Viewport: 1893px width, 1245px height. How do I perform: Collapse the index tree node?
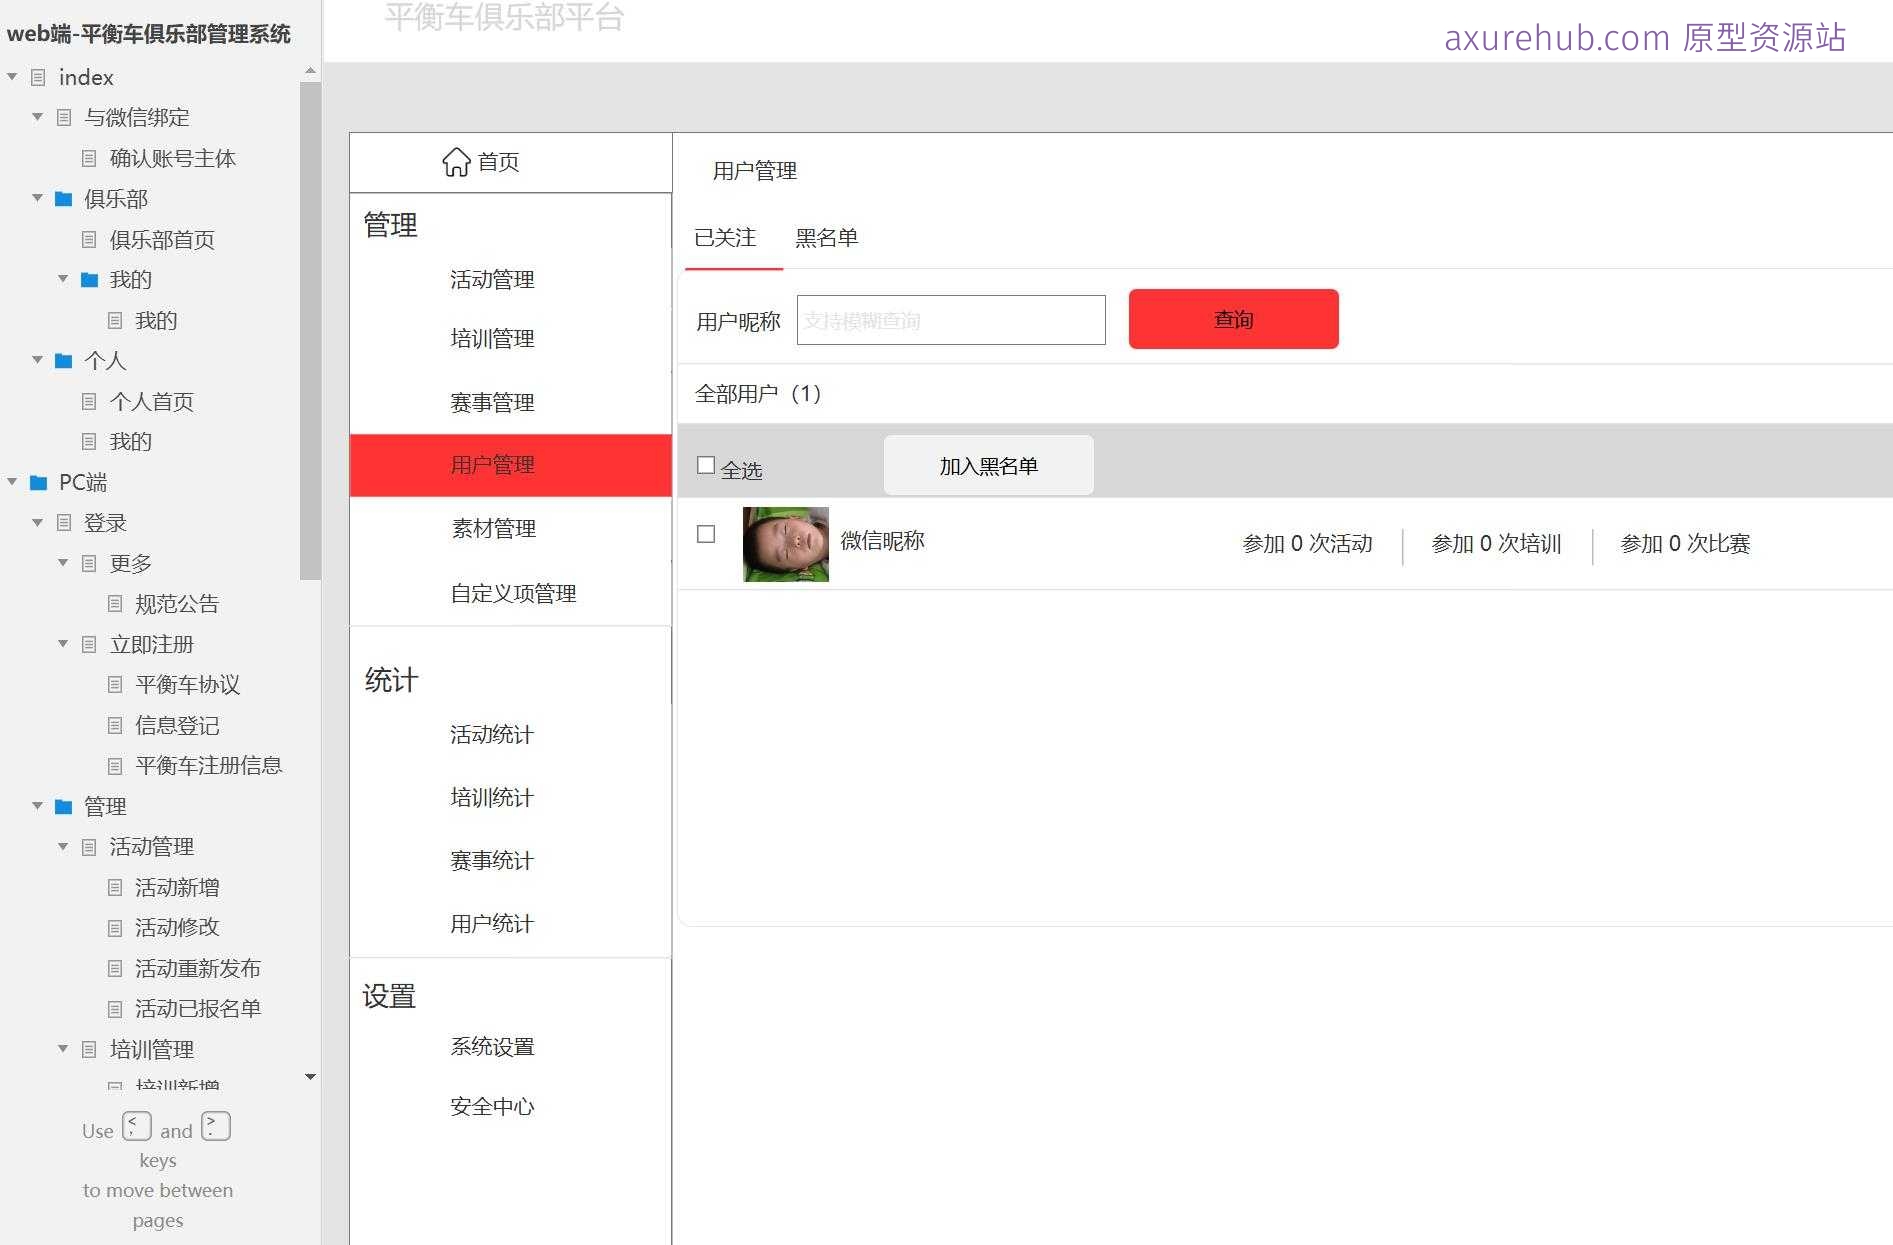coord(12,77)
